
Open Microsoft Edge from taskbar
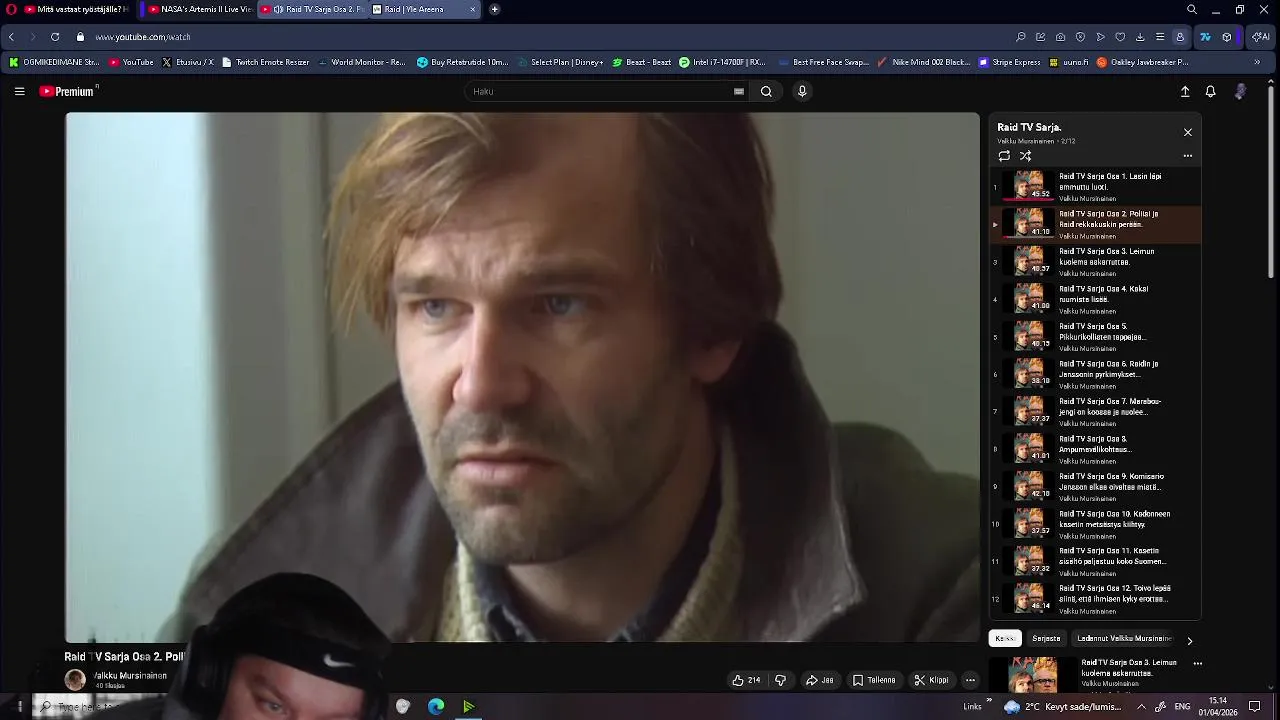click(436, 706)
